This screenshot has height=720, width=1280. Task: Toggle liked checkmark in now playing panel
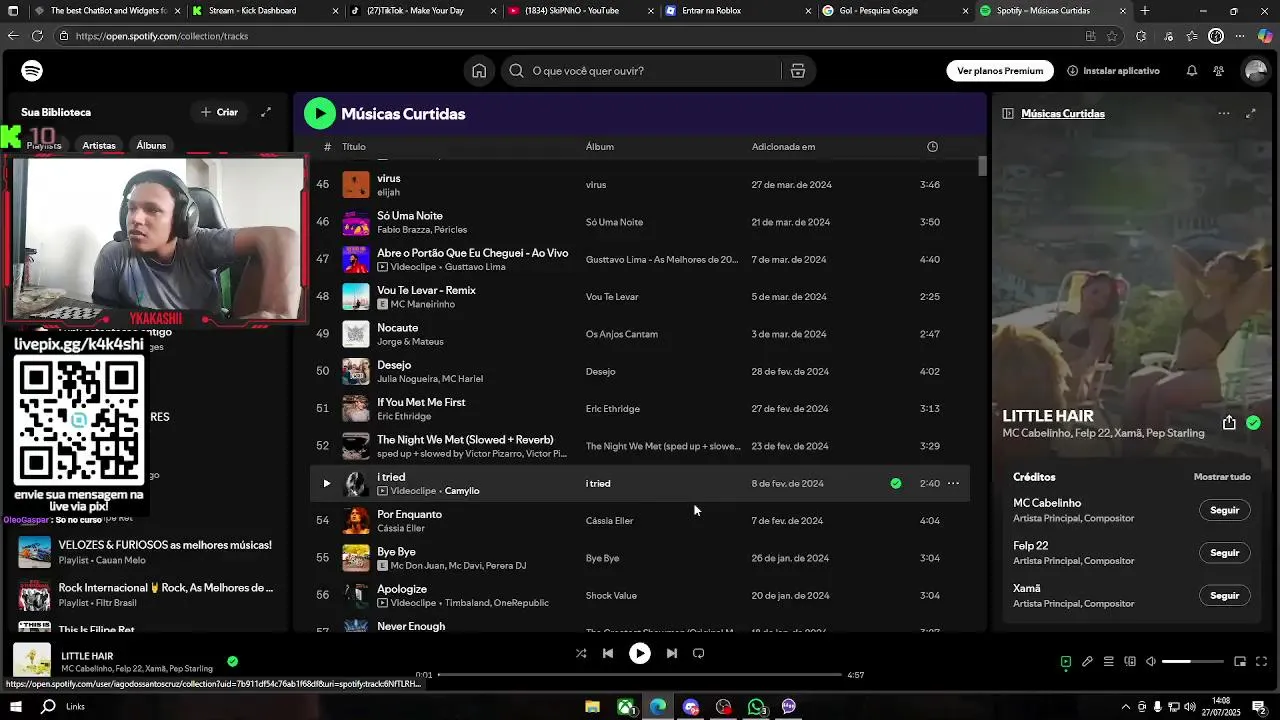[x=1253, y=423]
